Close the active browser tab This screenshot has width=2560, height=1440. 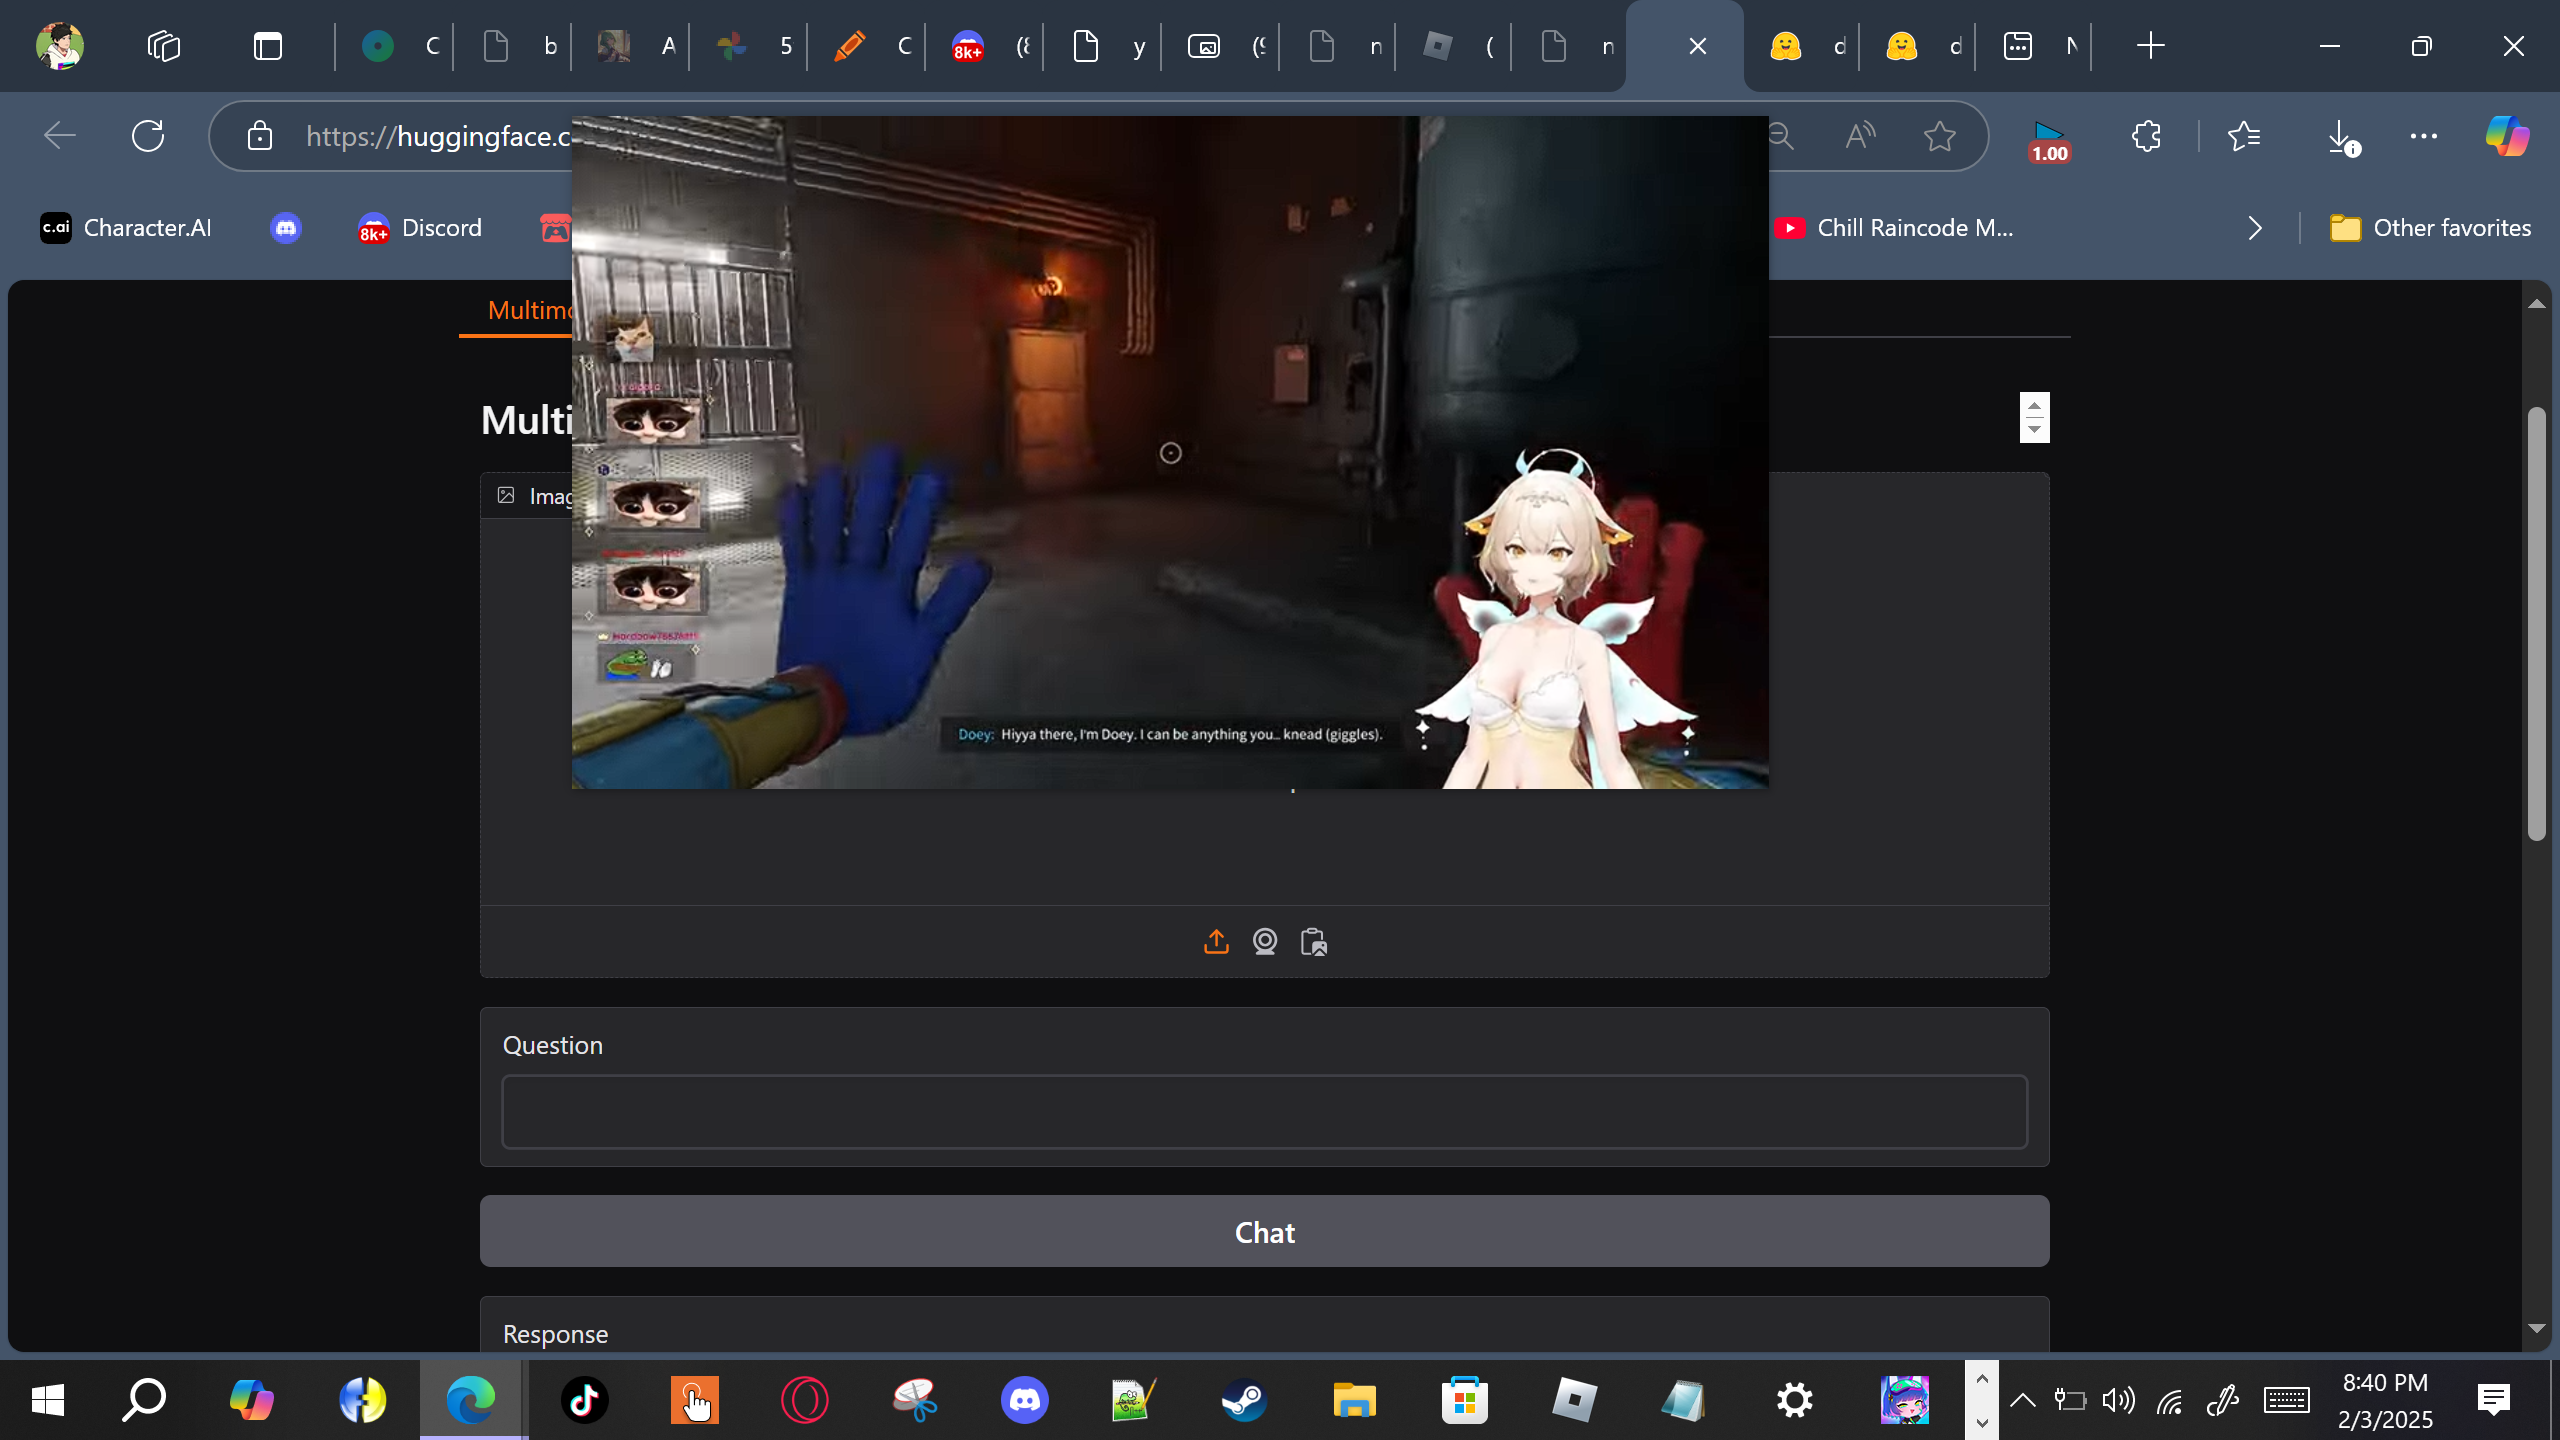coord(1697,46)
